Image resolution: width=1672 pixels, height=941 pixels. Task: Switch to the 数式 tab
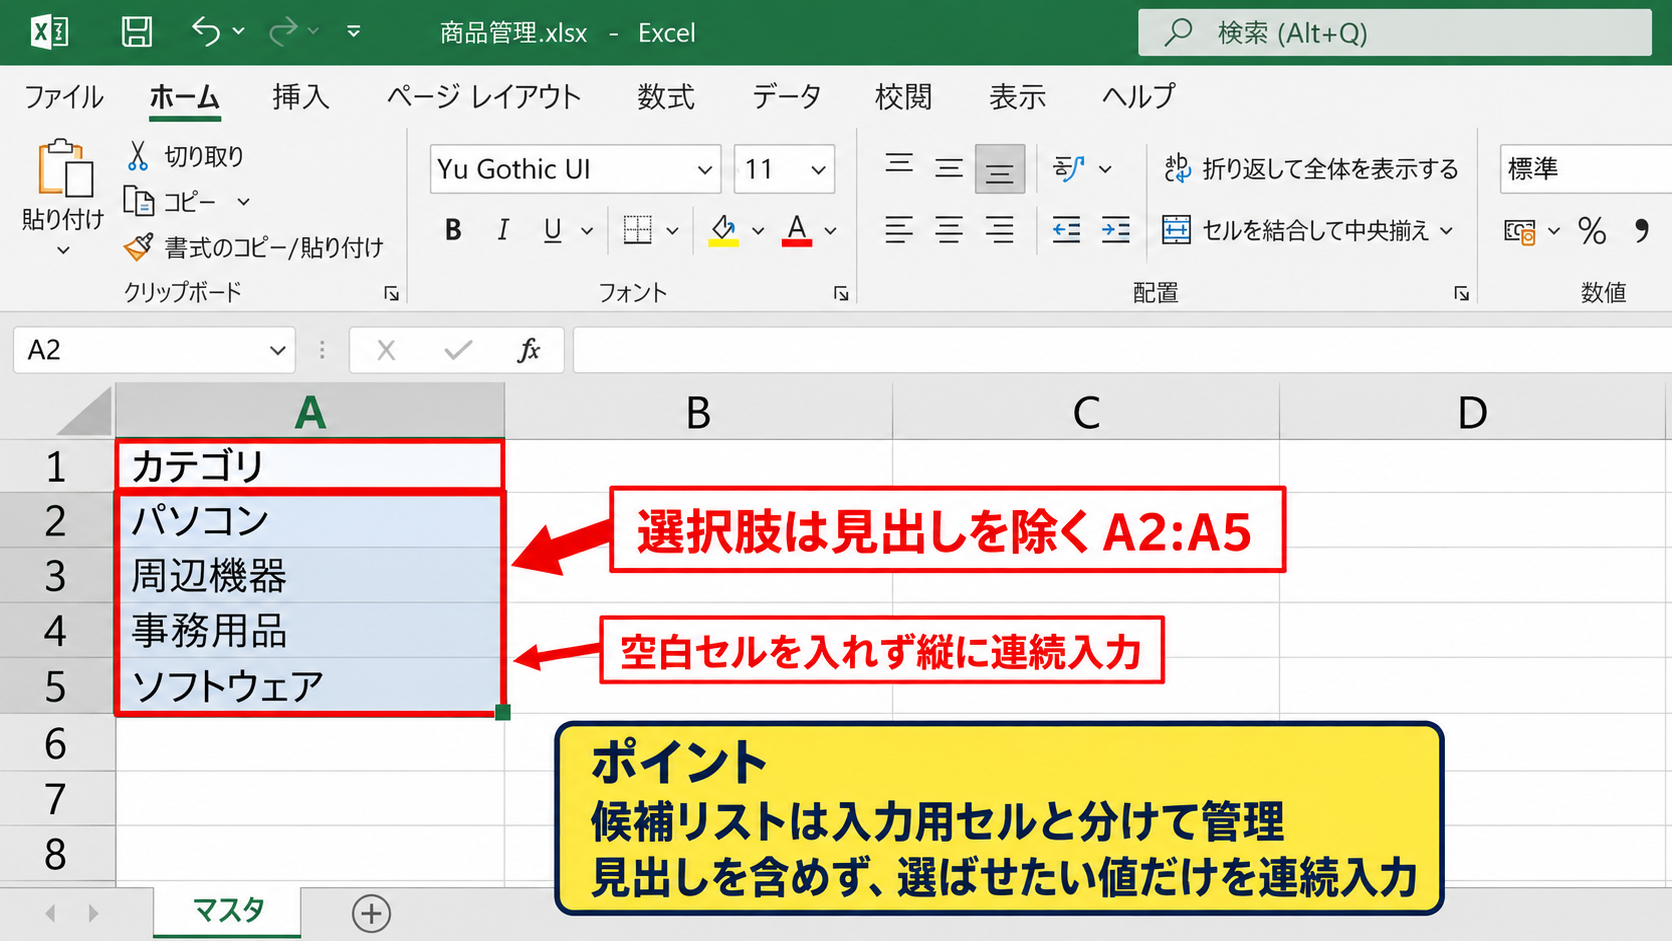(666, 97)
